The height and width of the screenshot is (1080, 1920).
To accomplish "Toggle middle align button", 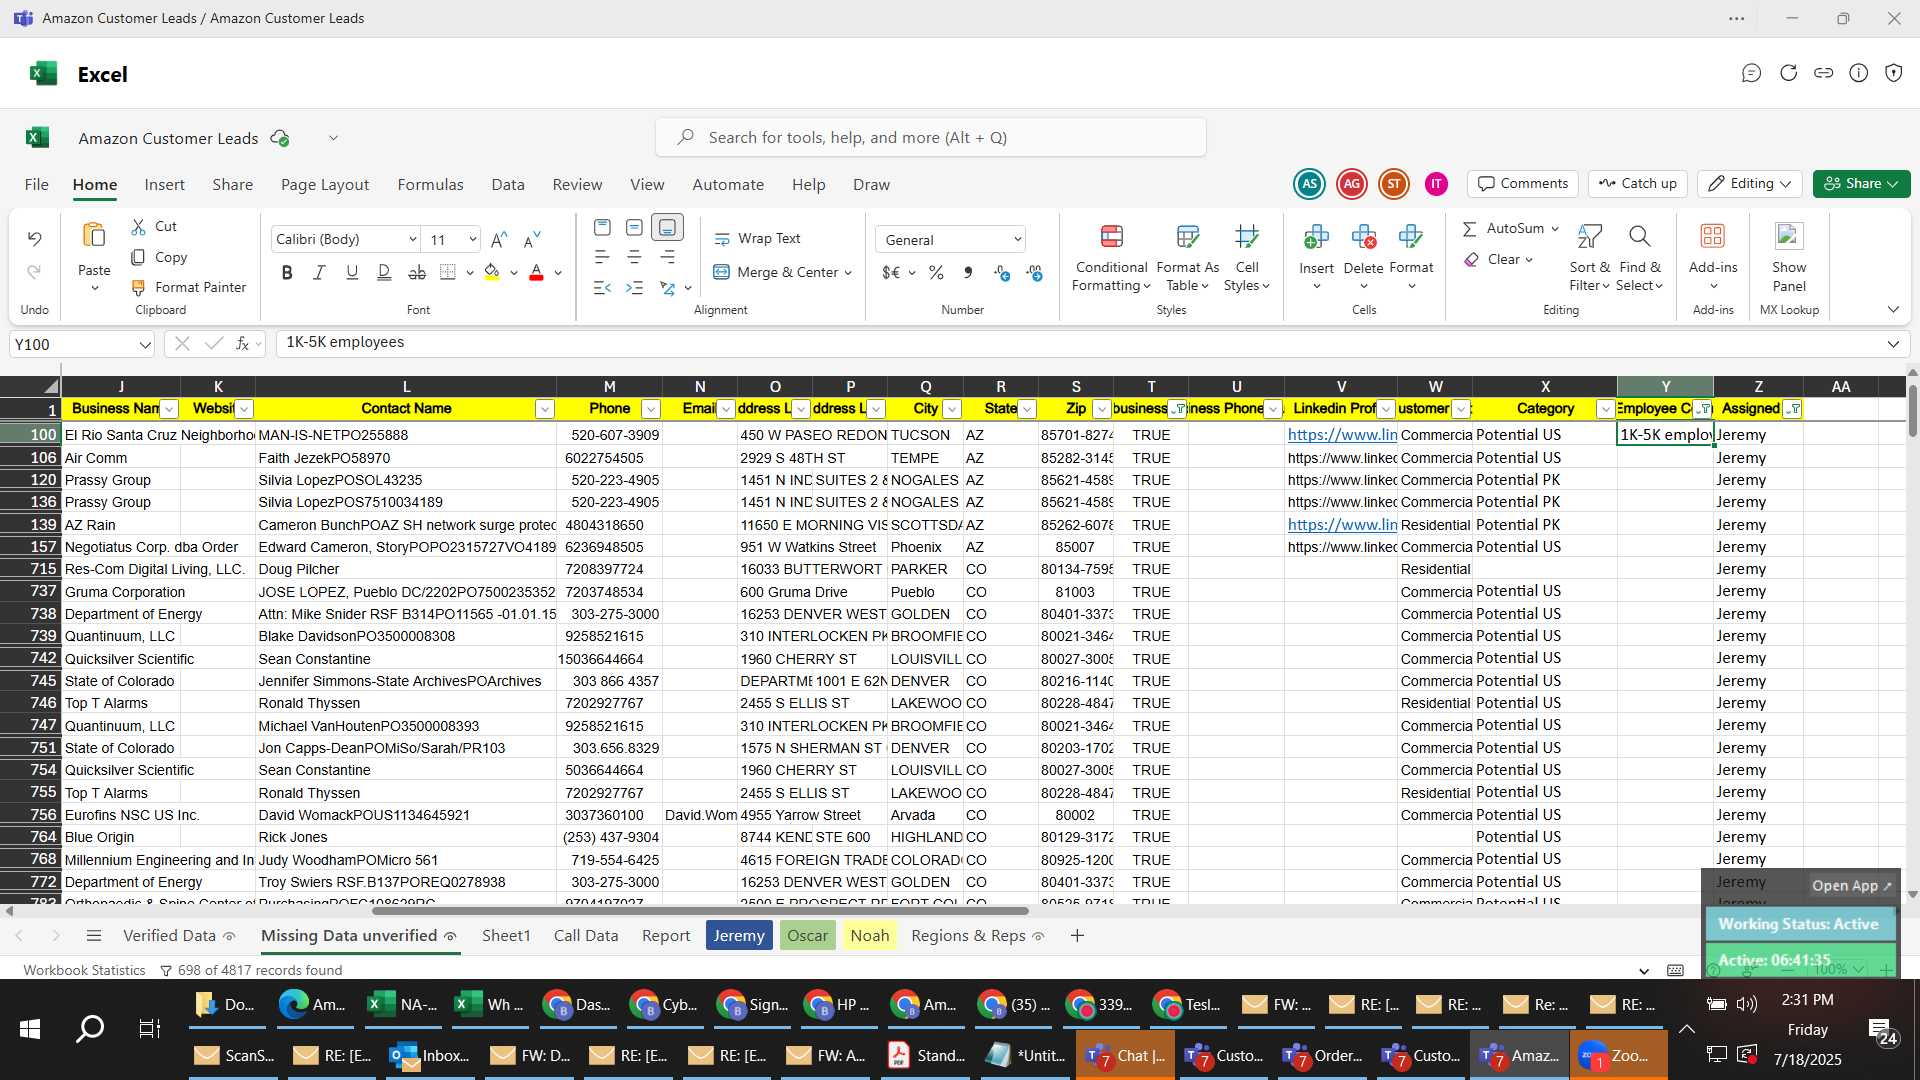I will tap(634, 228).
